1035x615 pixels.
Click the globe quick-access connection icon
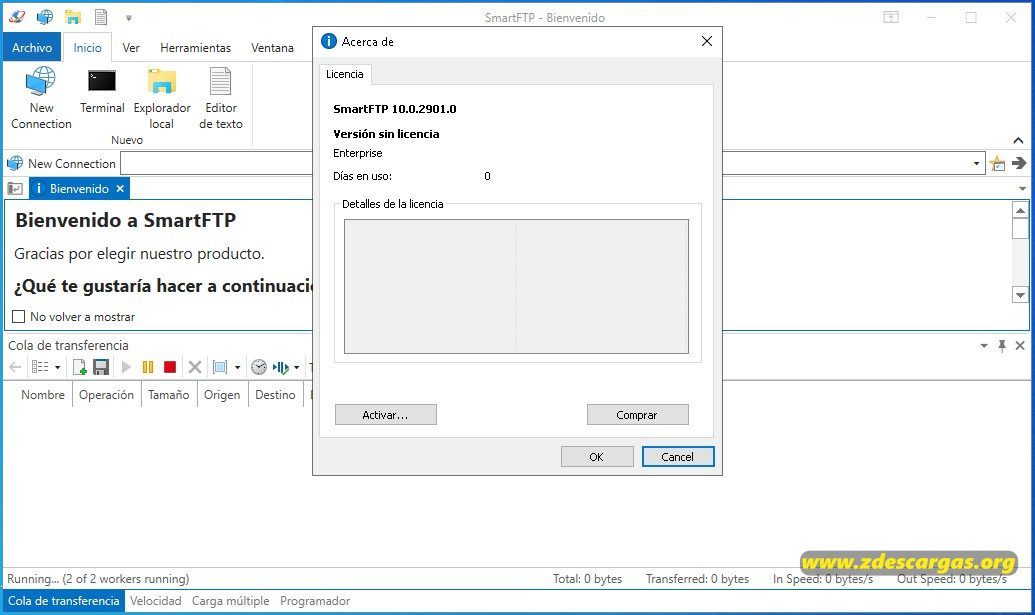pos(45,17)
